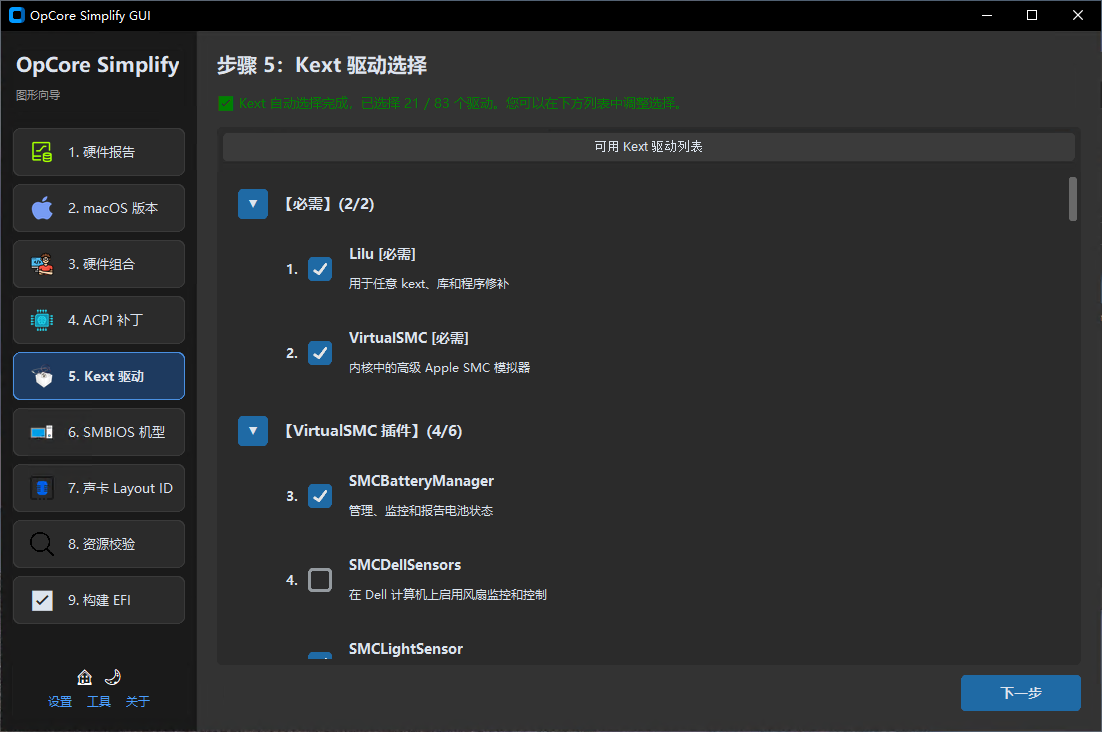1102x732 pixels.
Task: Click the Apple logo beside macOS 版本
Action: [41, 208]
